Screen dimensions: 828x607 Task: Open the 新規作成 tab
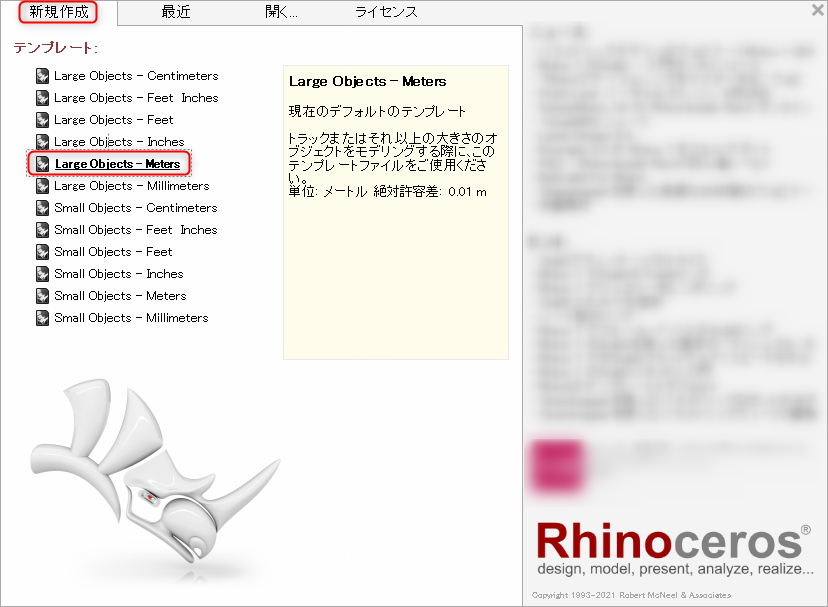click(59, 12)
